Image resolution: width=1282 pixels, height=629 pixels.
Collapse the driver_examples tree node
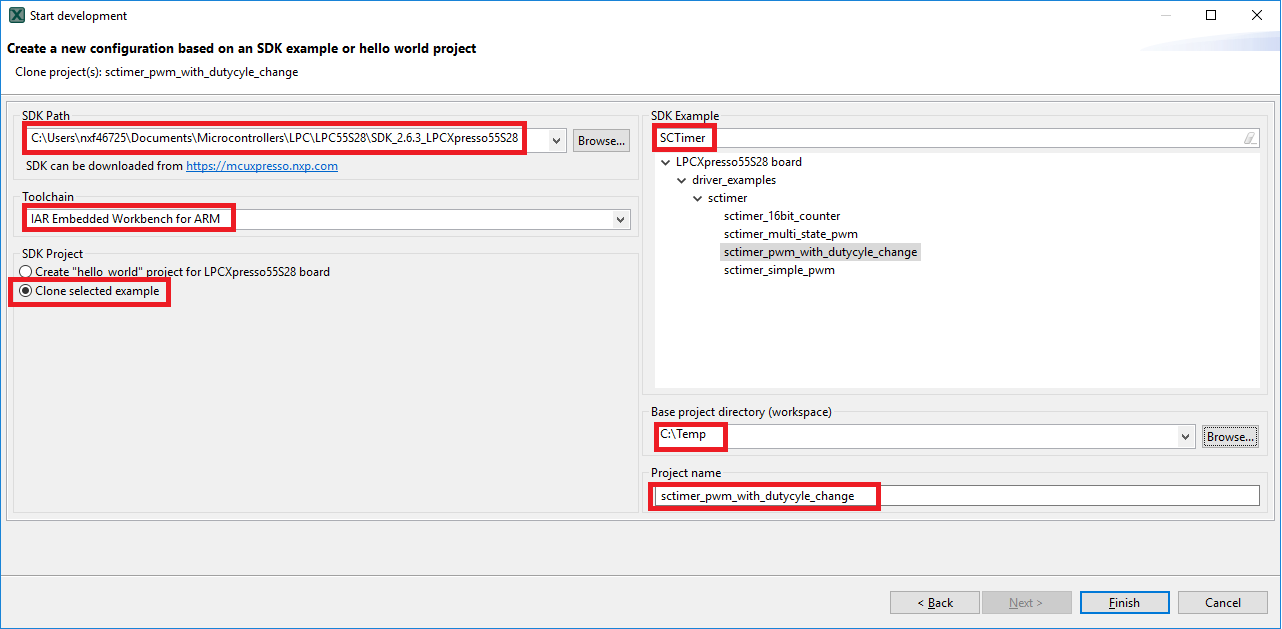682,180
